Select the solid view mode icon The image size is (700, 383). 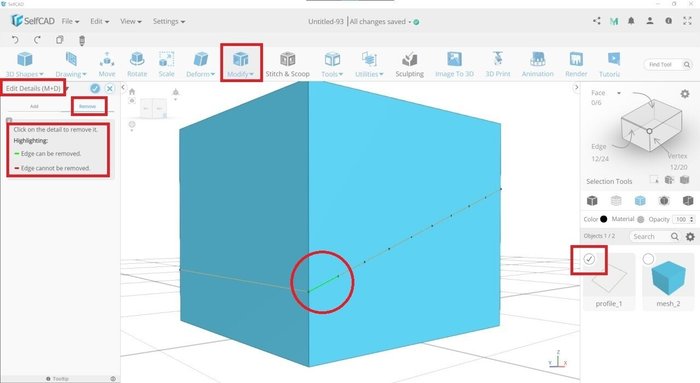pyautogui.click(x=592, y=200)
